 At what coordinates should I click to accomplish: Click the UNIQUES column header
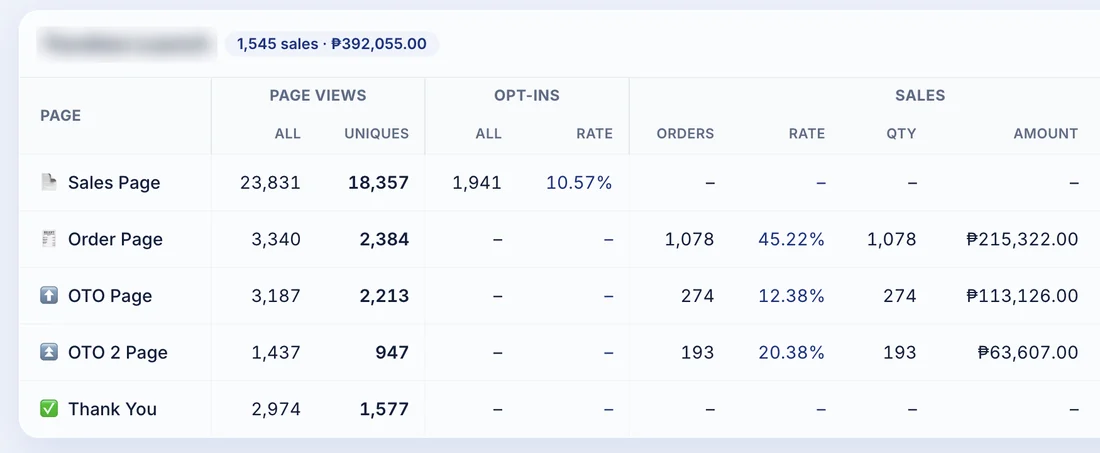coord(377,133)
